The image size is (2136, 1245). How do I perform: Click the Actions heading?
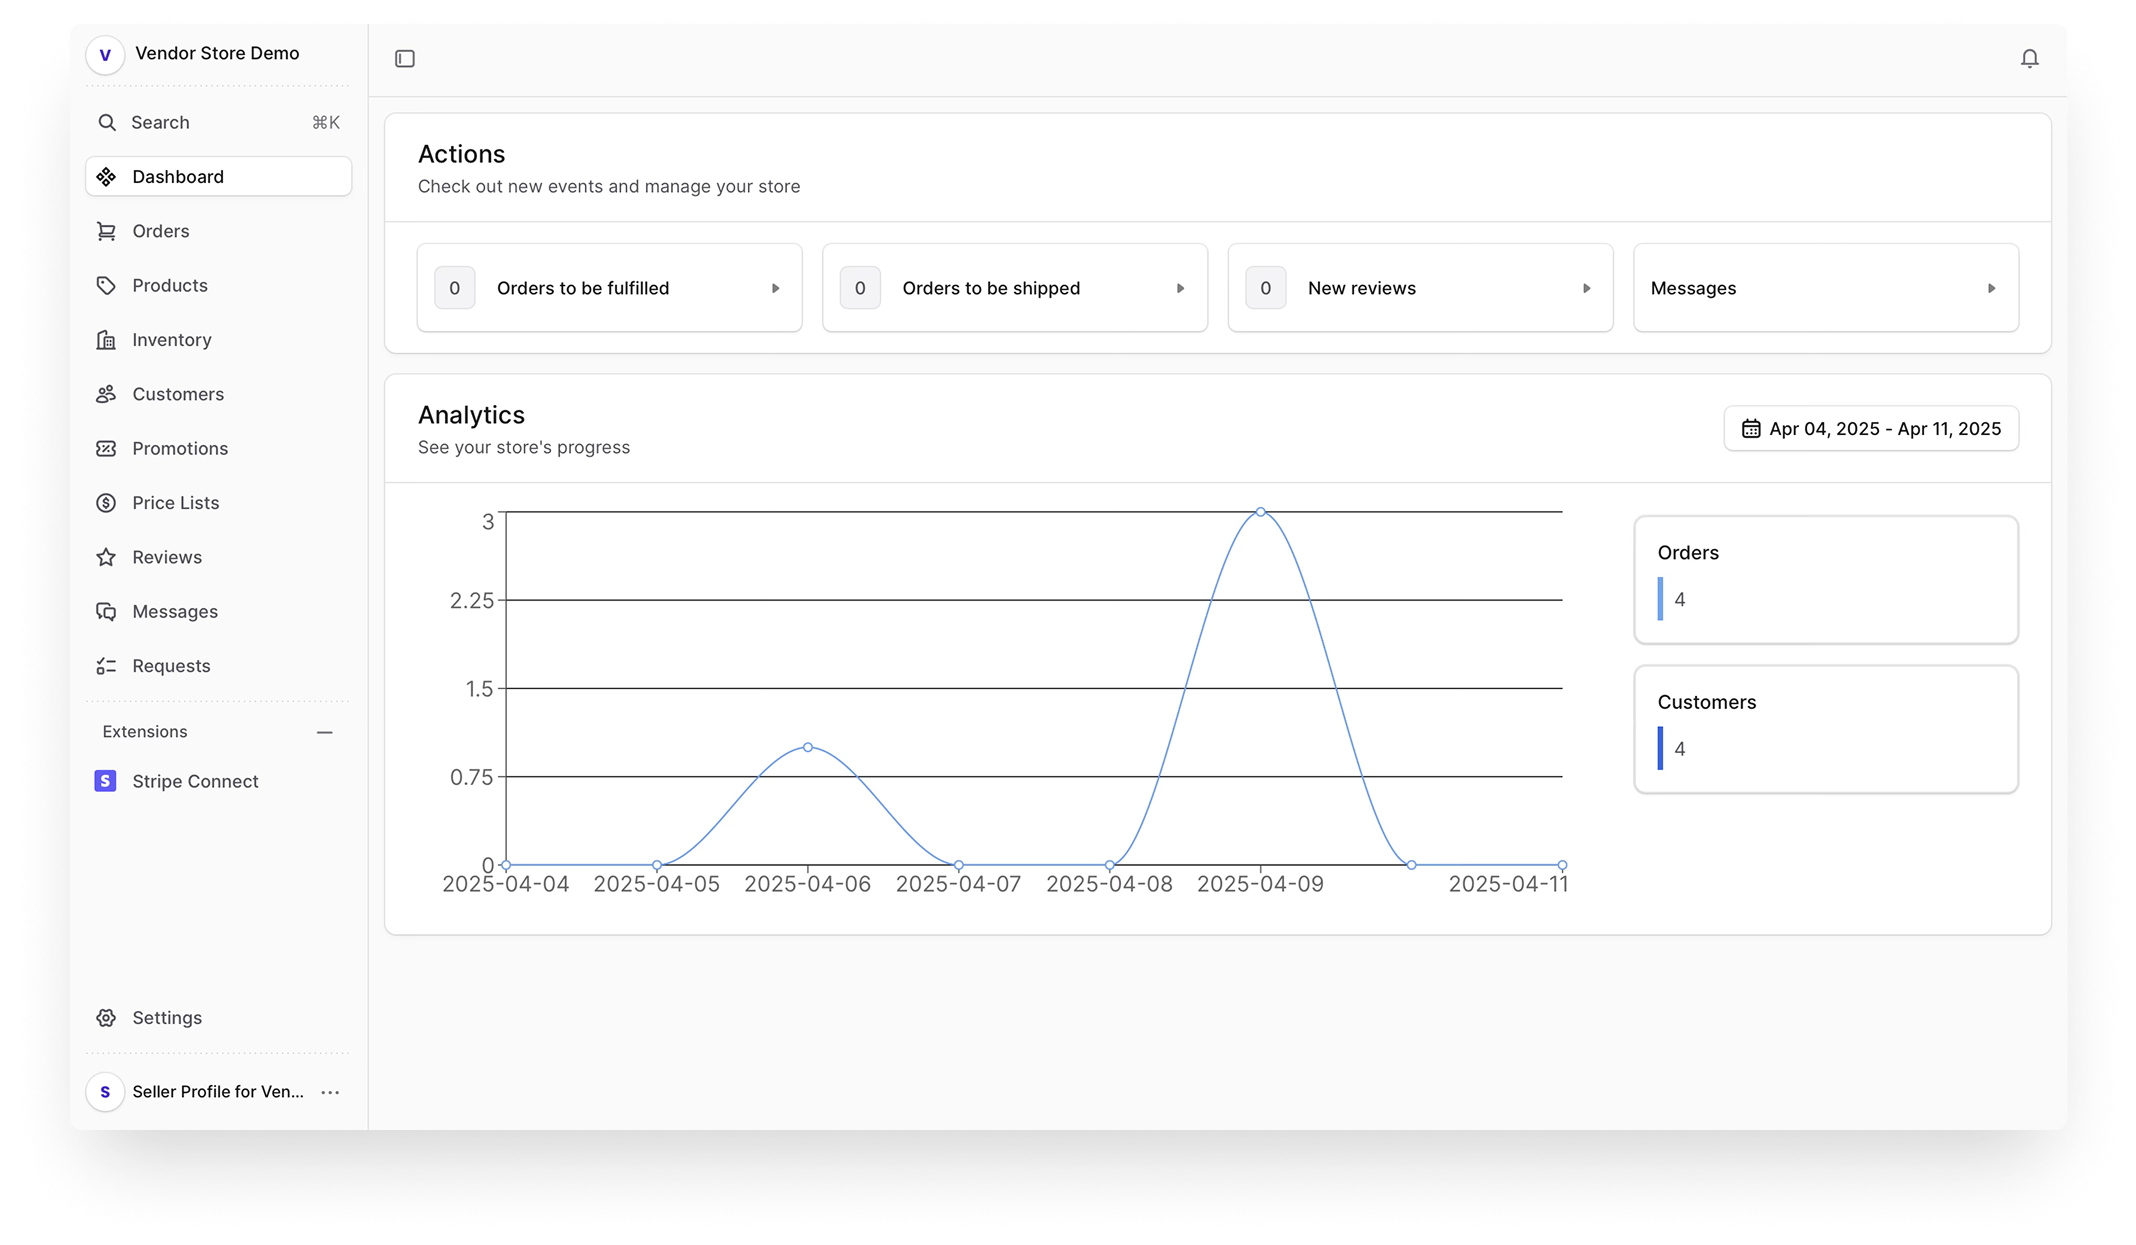tap(461, 154)
